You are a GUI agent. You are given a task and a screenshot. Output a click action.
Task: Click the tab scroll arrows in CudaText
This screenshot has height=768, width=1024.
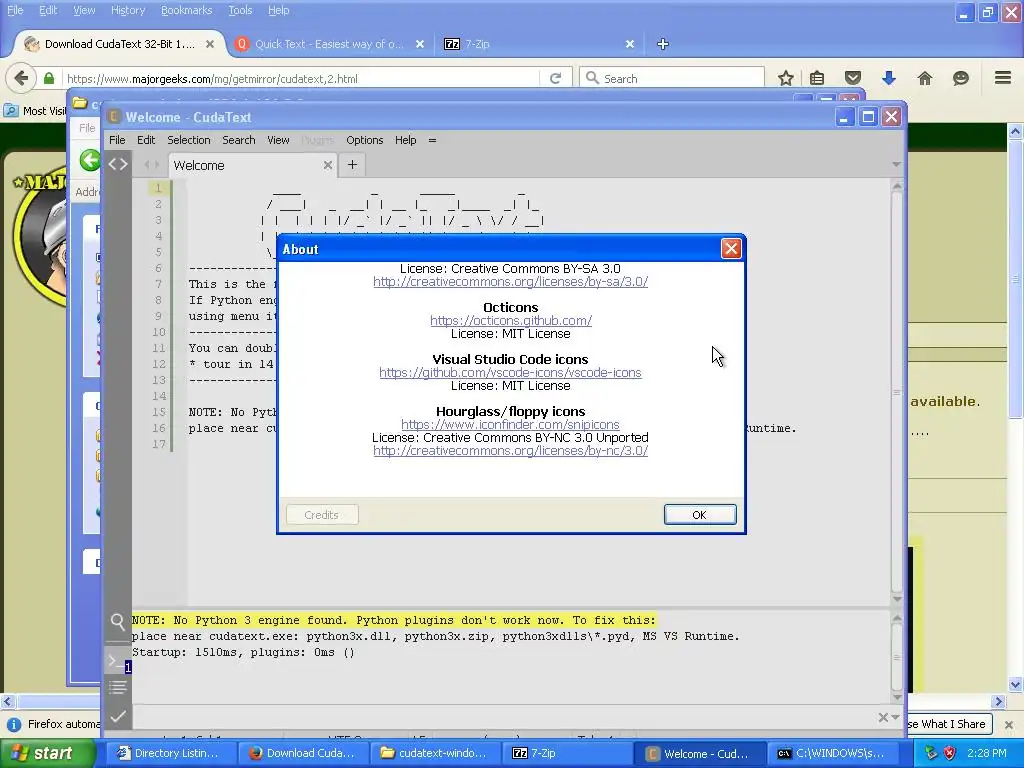(x=152, y=165)
